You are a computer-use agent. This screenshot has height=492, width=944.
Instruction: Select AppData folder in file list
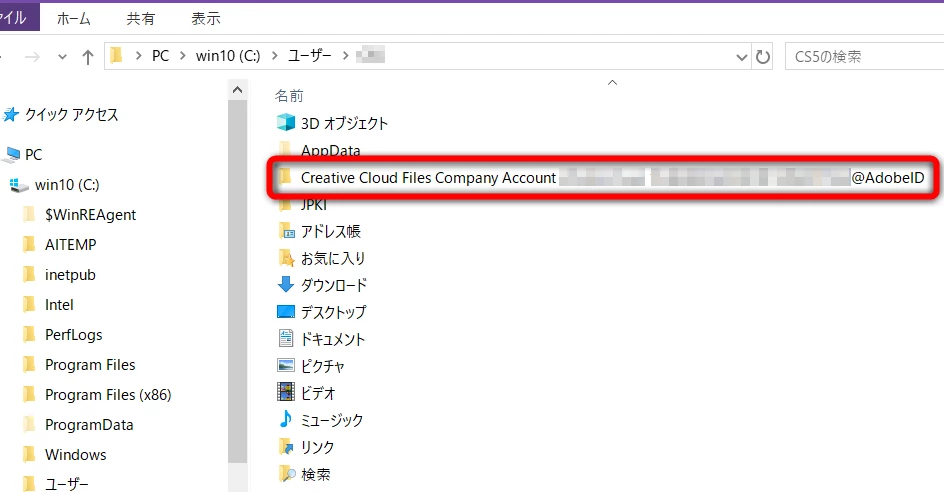[x=331, y=151]
